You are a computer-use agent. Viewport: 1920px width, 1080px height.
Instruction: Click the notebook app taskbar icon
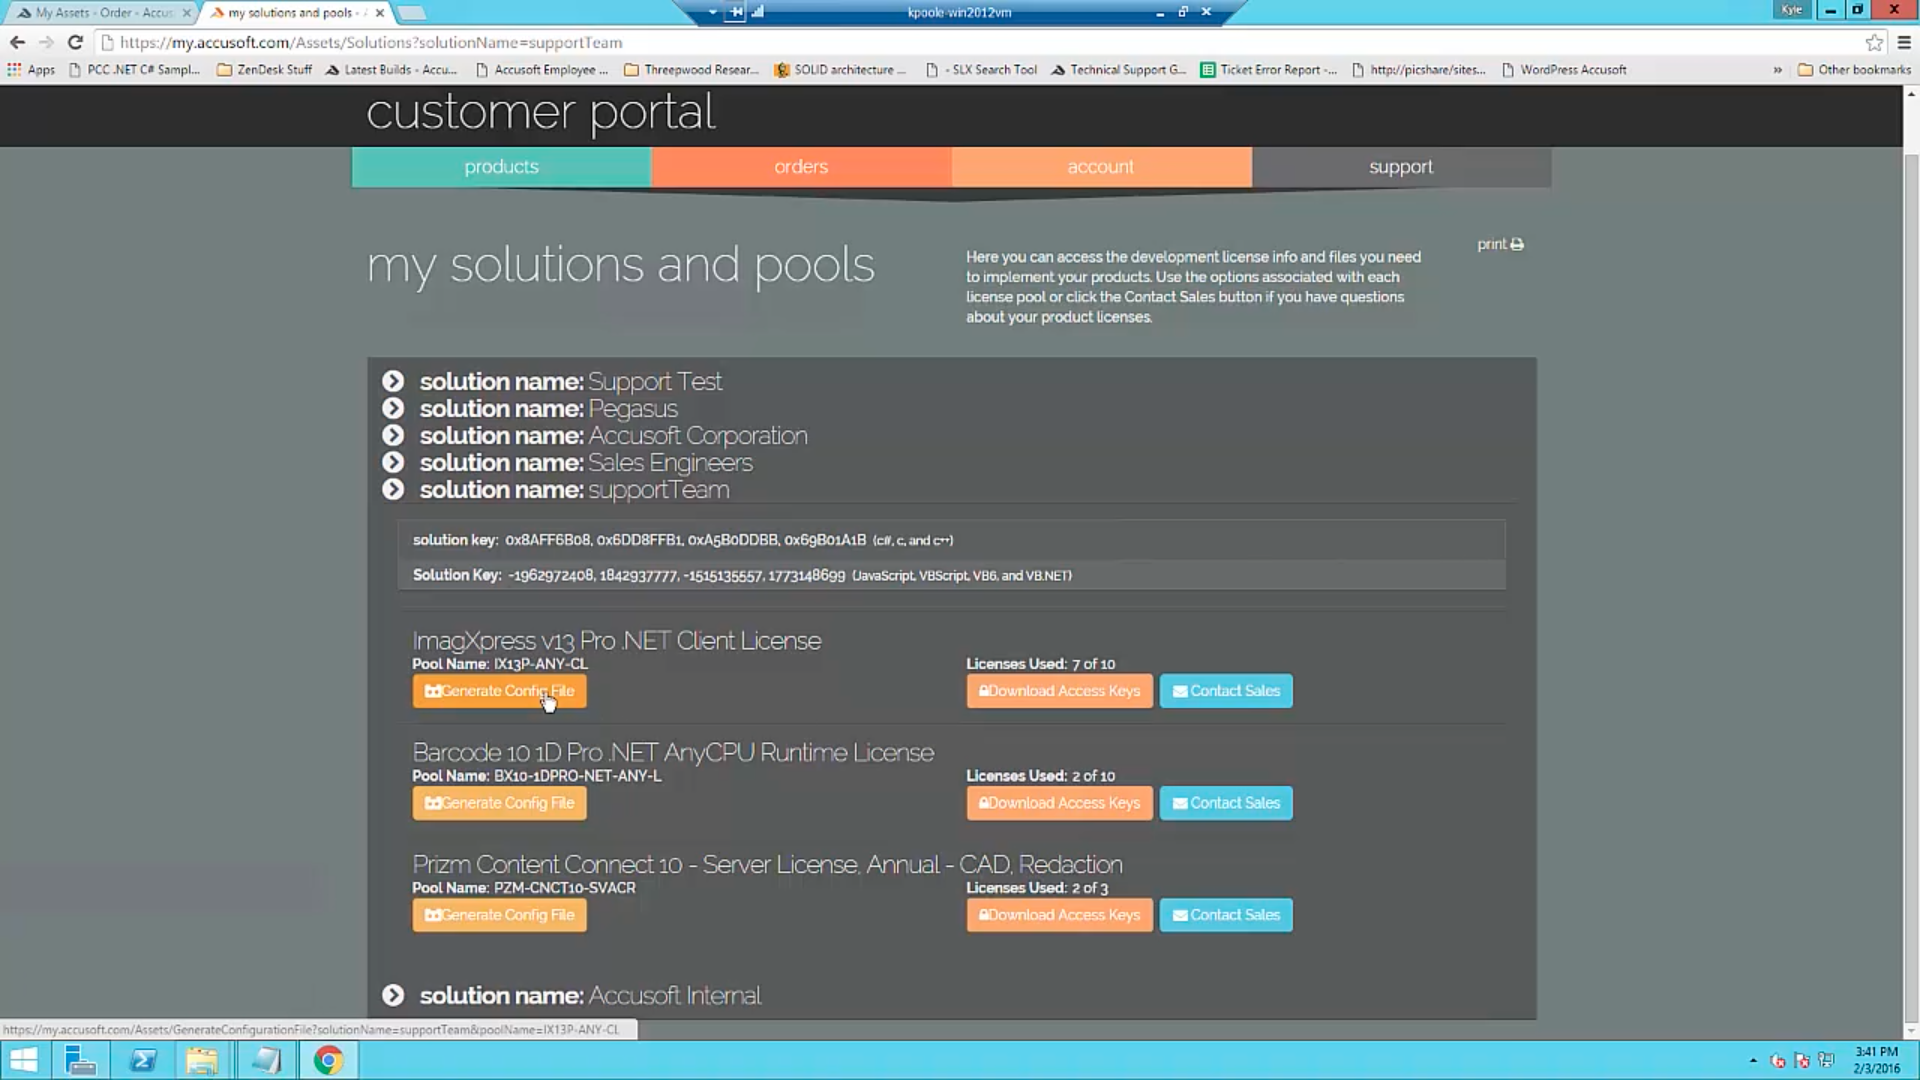click(x=266, y=1060)
